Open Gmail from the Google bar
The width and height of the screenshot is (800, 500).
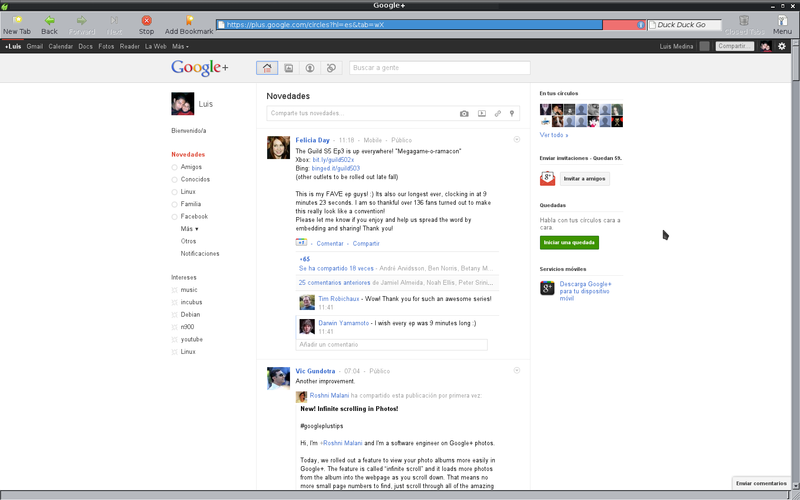(35, 46)
